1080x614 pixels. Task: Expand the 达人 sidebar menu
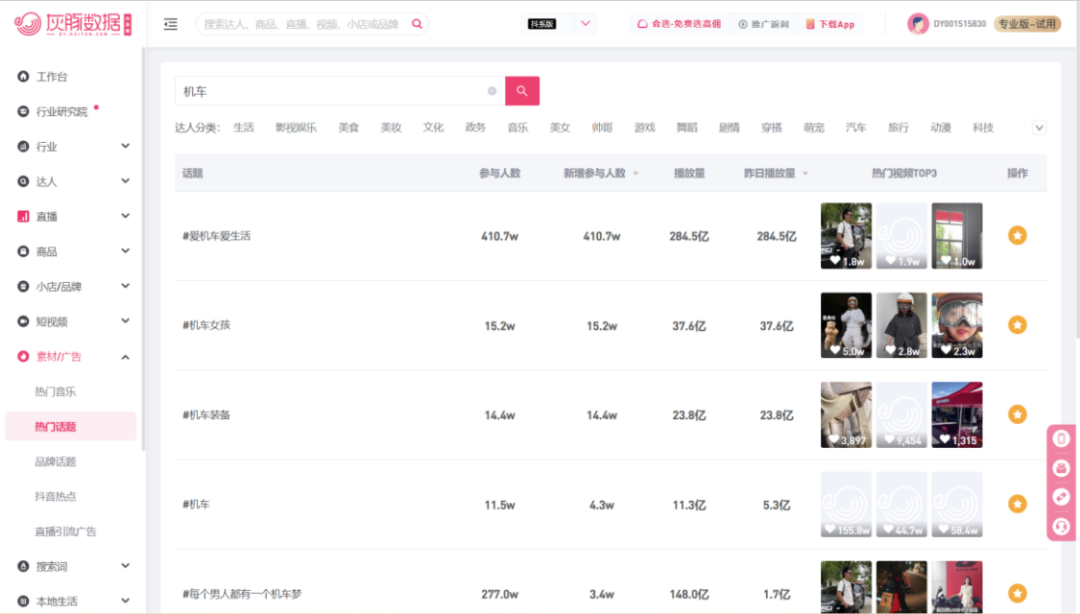point(125,181)
